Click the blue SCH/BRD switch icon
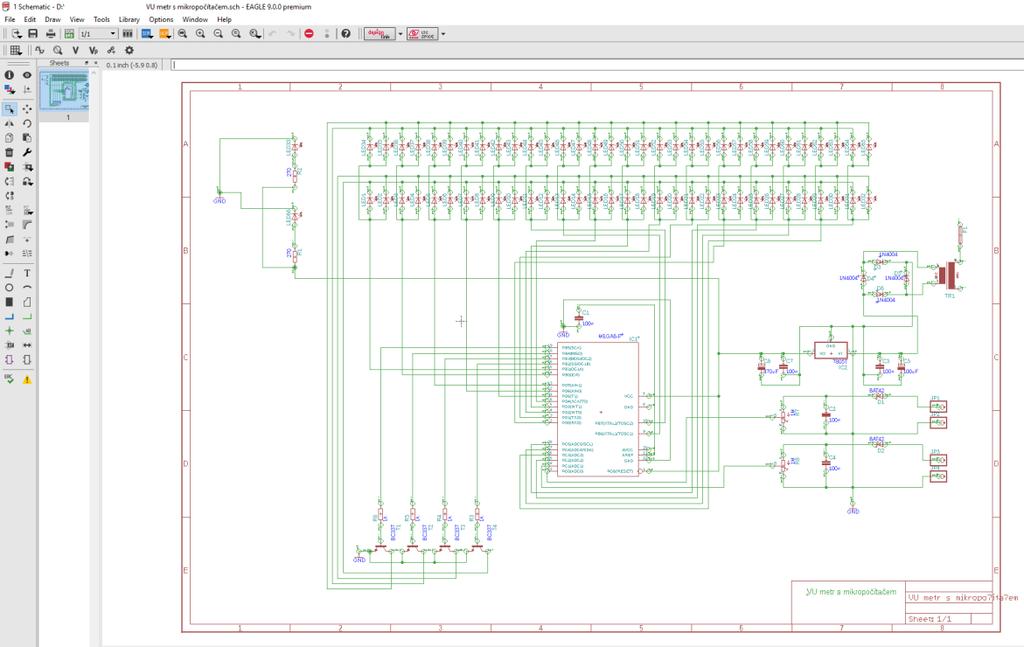The image size is (1024, 647). 146,33
